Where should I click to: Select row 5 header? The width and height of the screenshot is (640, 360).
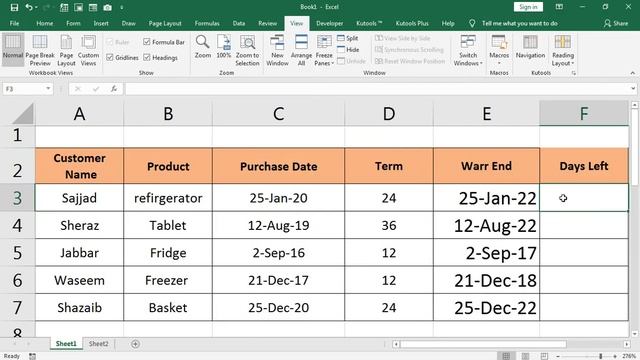[17, 253]
